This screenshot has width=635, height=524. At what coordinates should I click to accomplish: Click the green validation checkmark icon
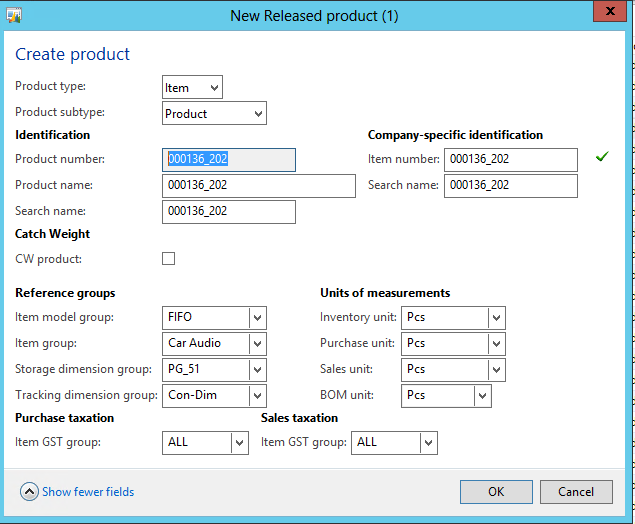click(x=601, y=158)
